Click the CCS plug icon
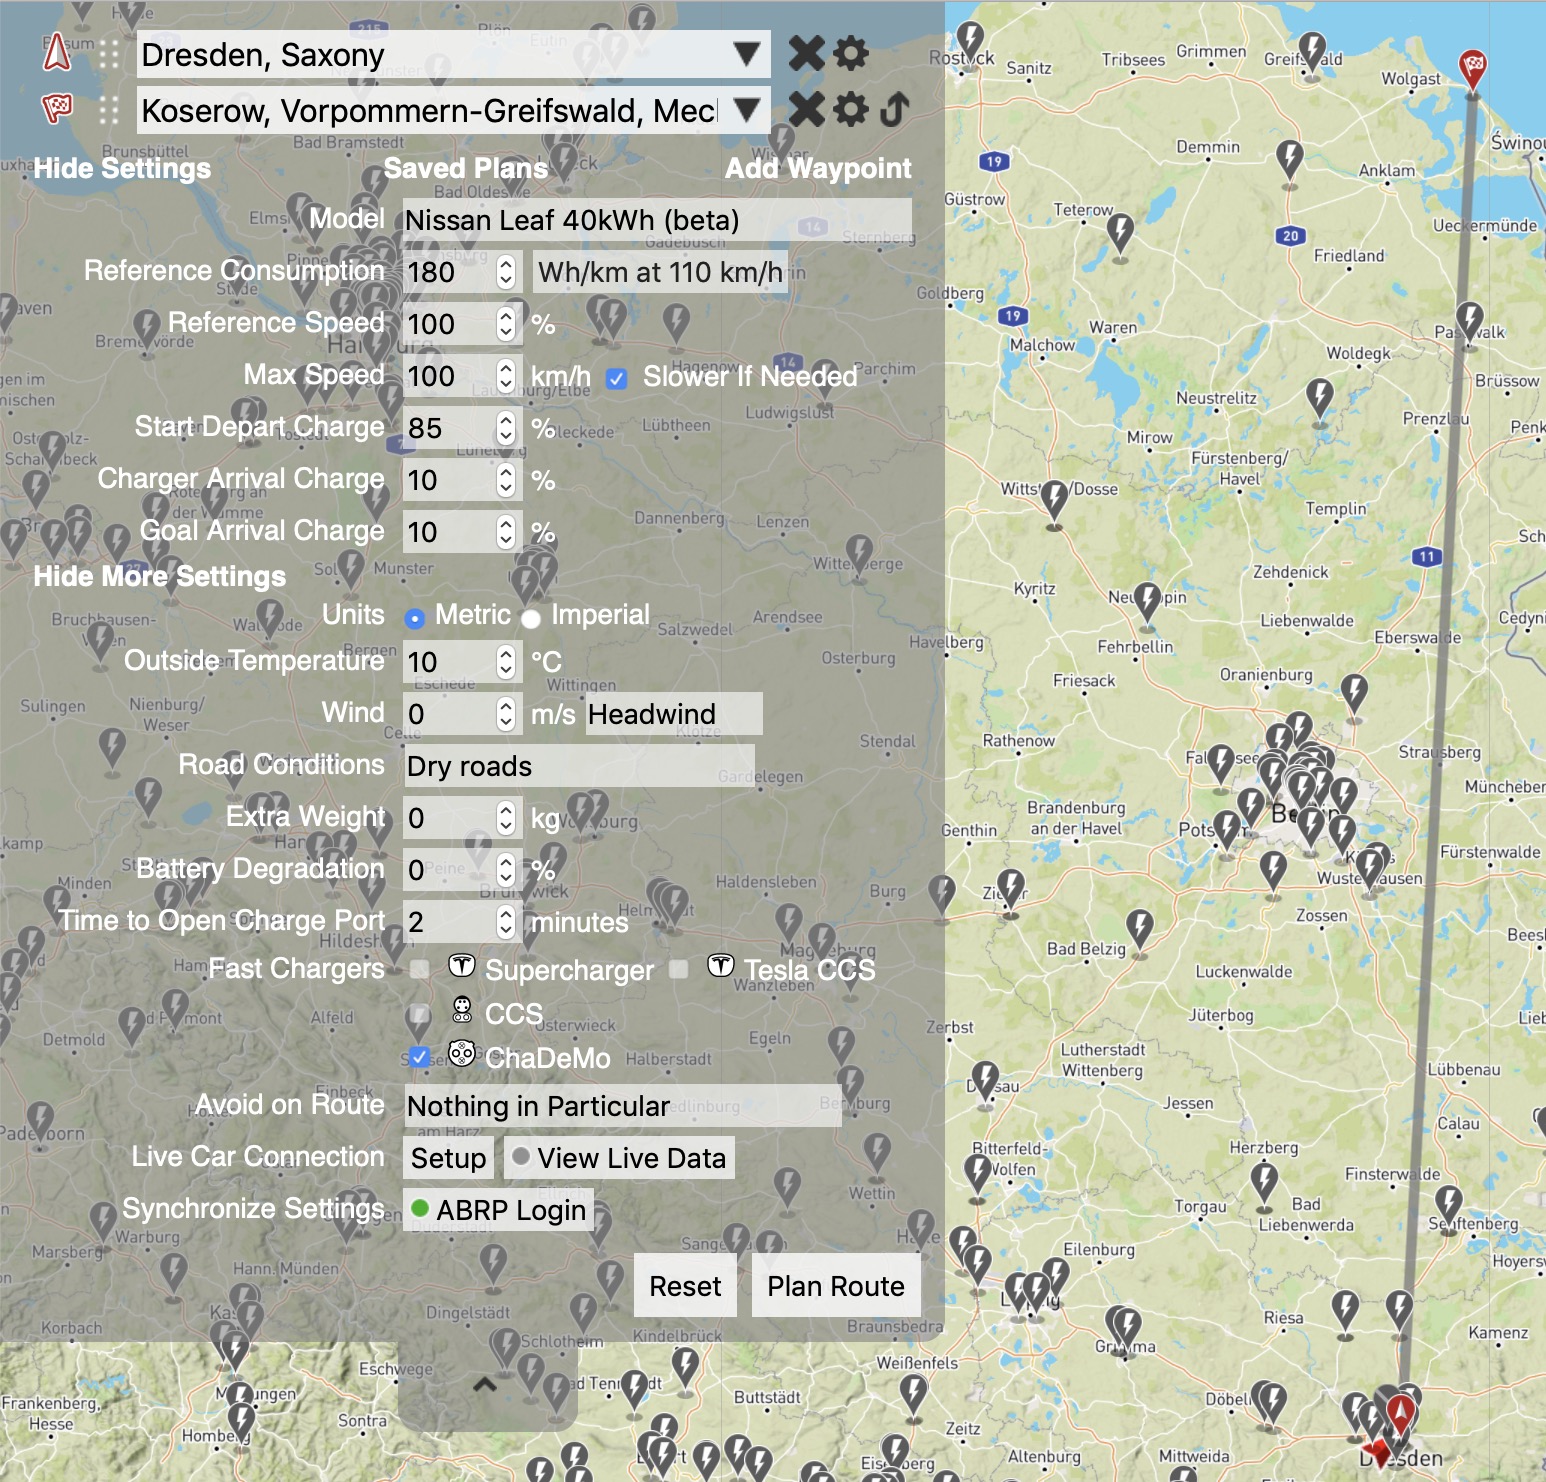The width and height of the screenshot is (1546, 1482). (461, 1010)
